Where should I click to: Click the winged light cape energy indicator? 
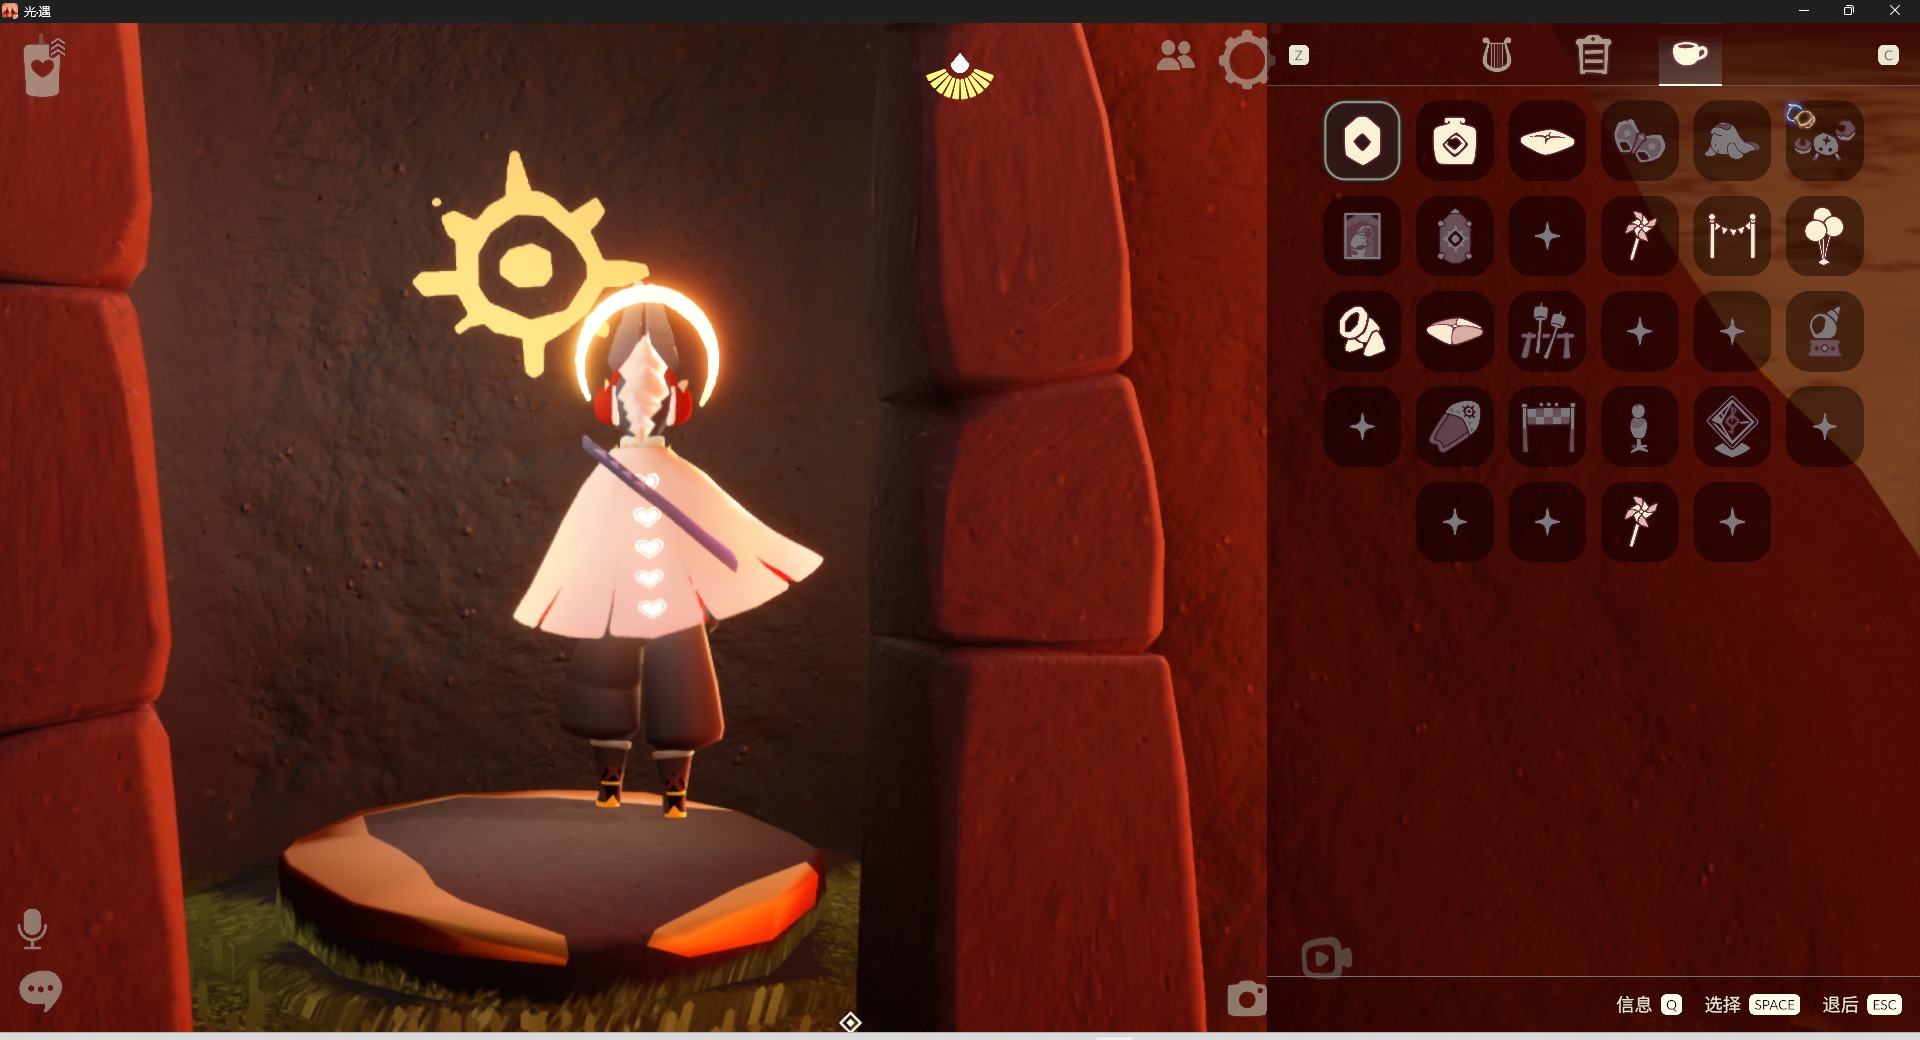pyautogui.click(x=960, y=76)
